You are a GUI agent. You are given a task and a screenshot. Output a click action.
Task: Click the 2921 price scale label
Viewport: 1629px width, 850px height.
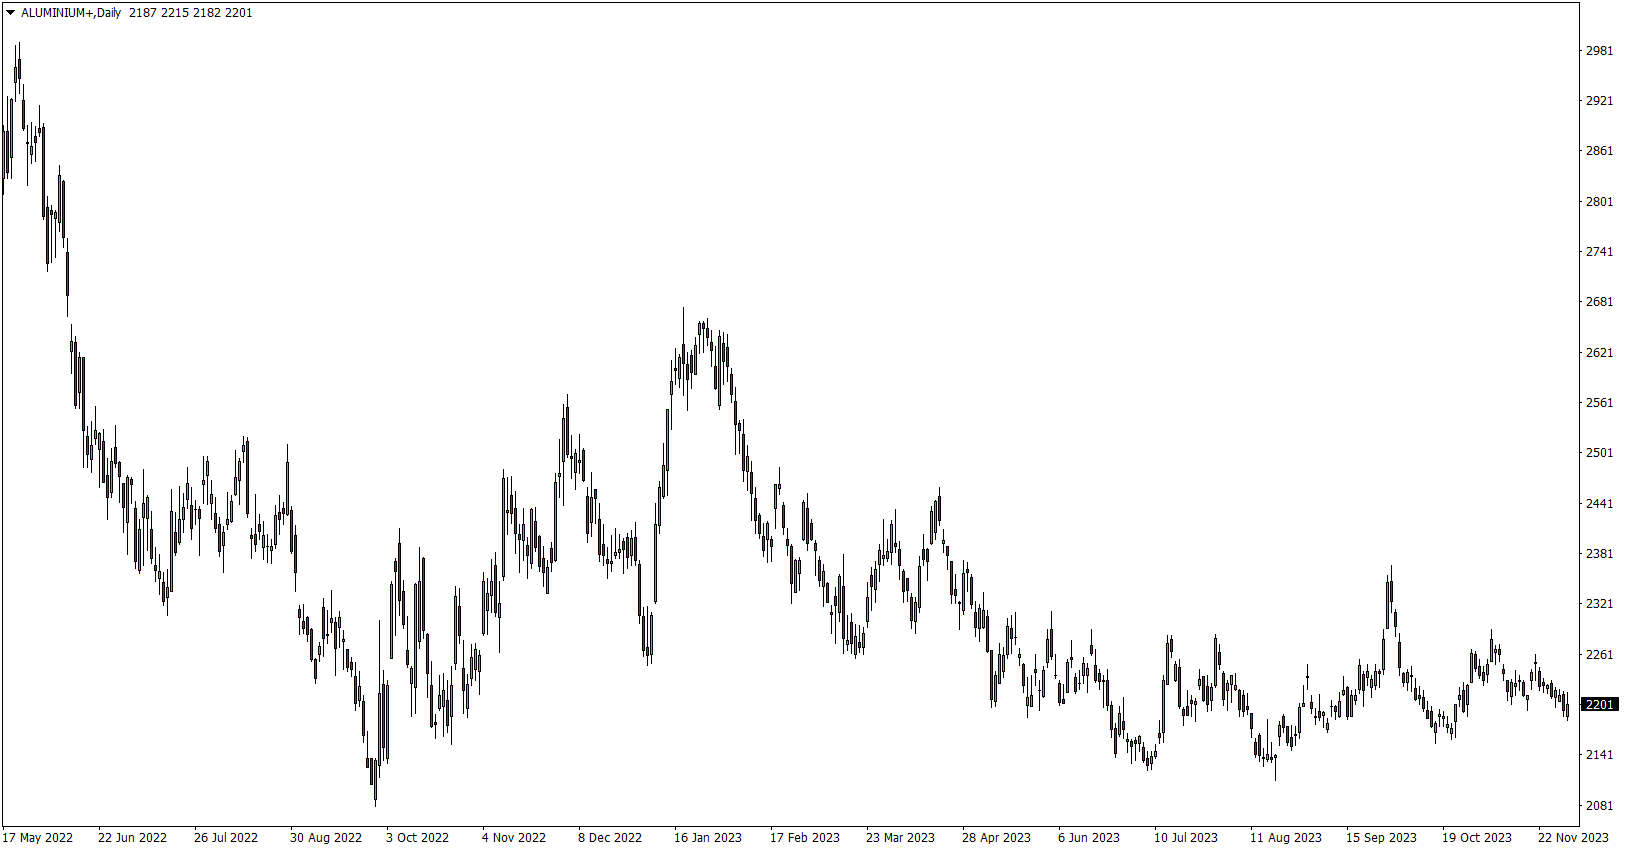point(1599,101)
